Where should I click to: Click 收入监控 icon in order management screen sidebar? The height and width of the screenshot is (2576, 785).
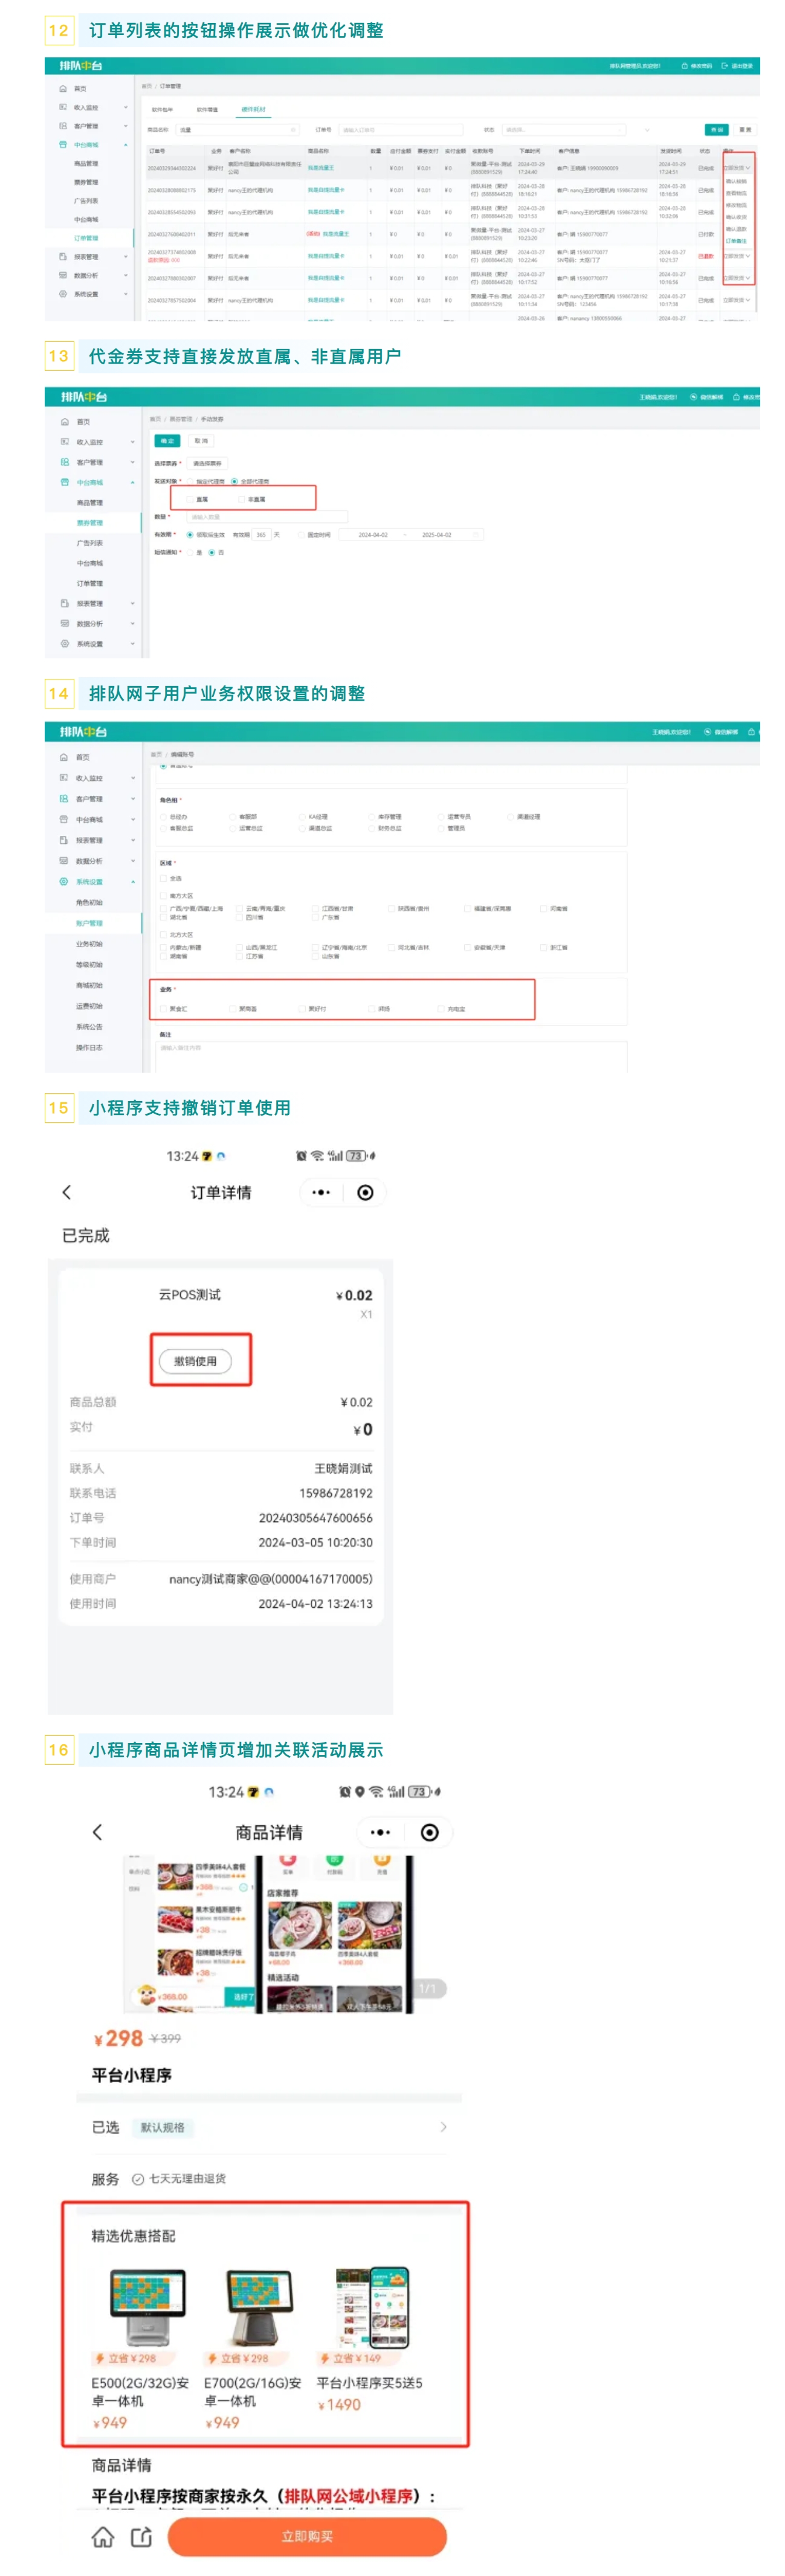click(x=63, y=107)
